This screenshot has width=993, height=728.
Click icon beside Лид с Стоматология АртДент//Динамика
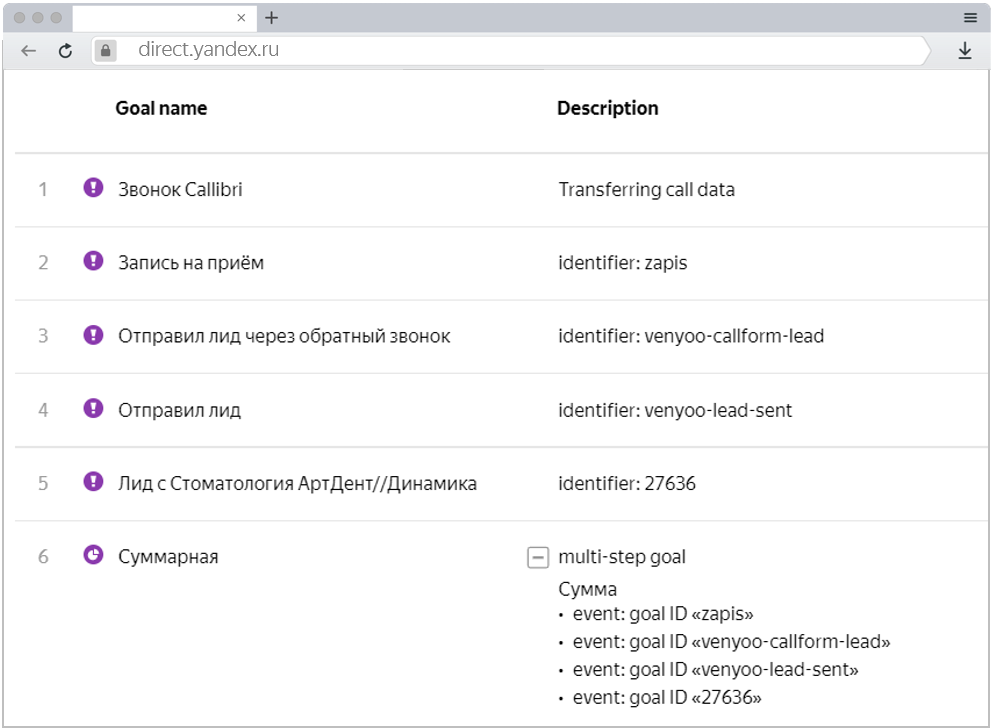[94, 483]
